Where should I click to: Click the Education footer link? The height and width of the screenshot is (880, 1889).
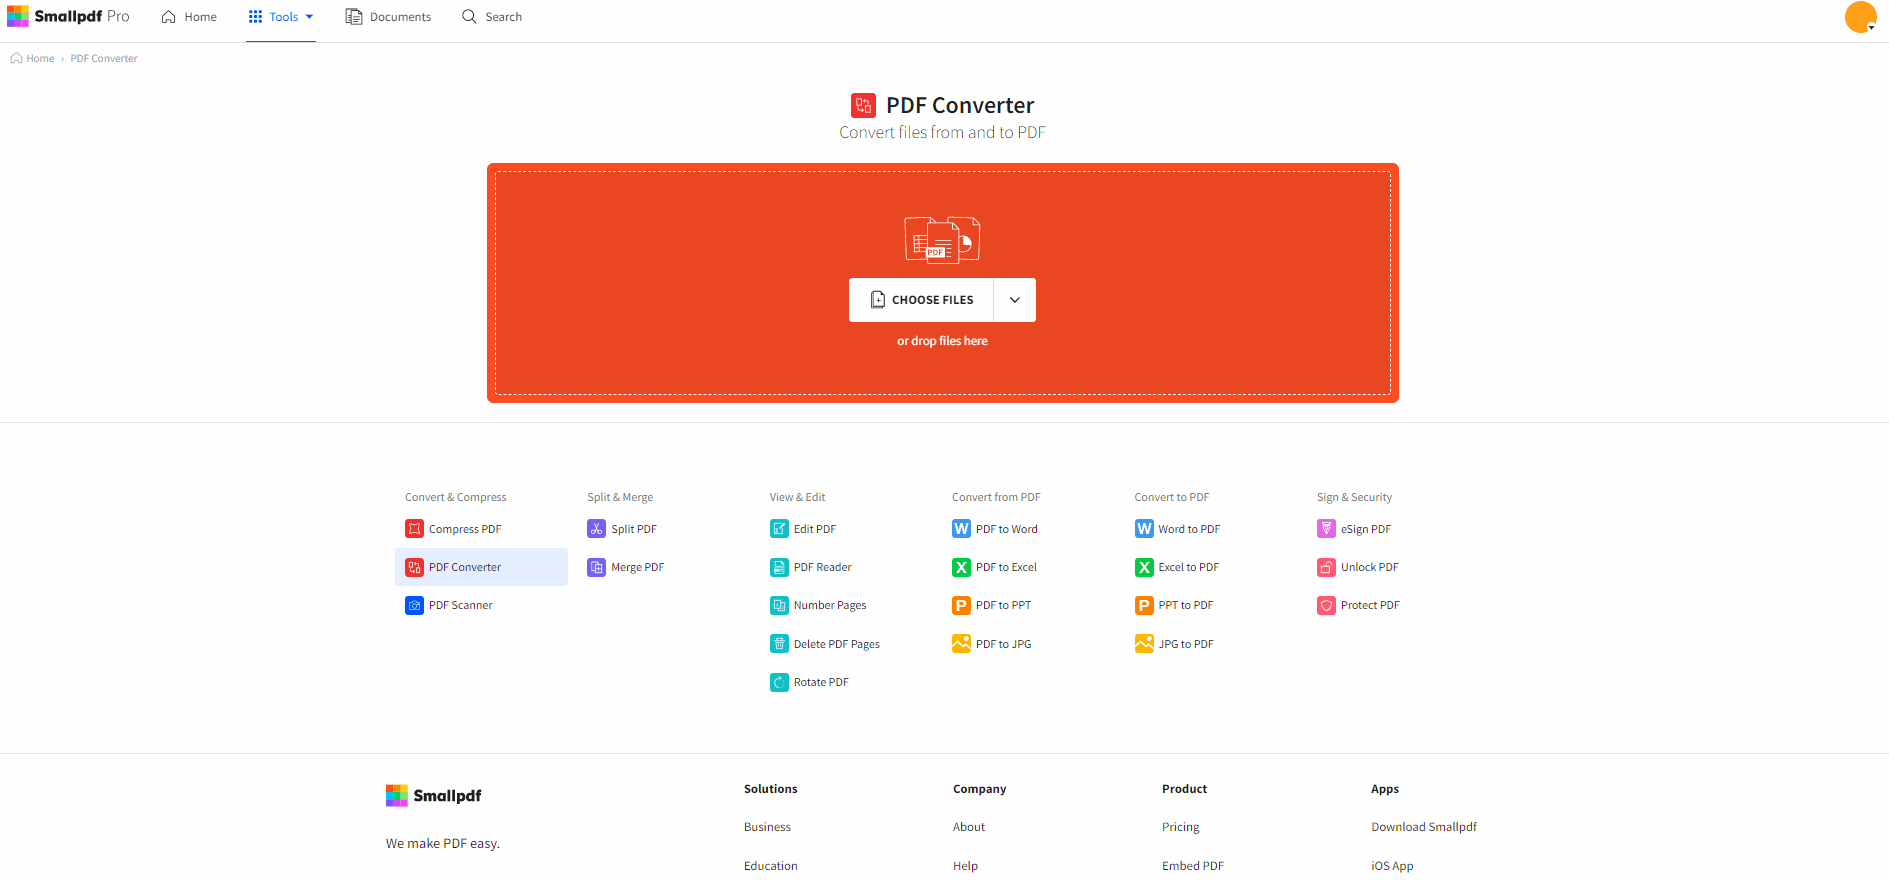(x=771, y=866)
